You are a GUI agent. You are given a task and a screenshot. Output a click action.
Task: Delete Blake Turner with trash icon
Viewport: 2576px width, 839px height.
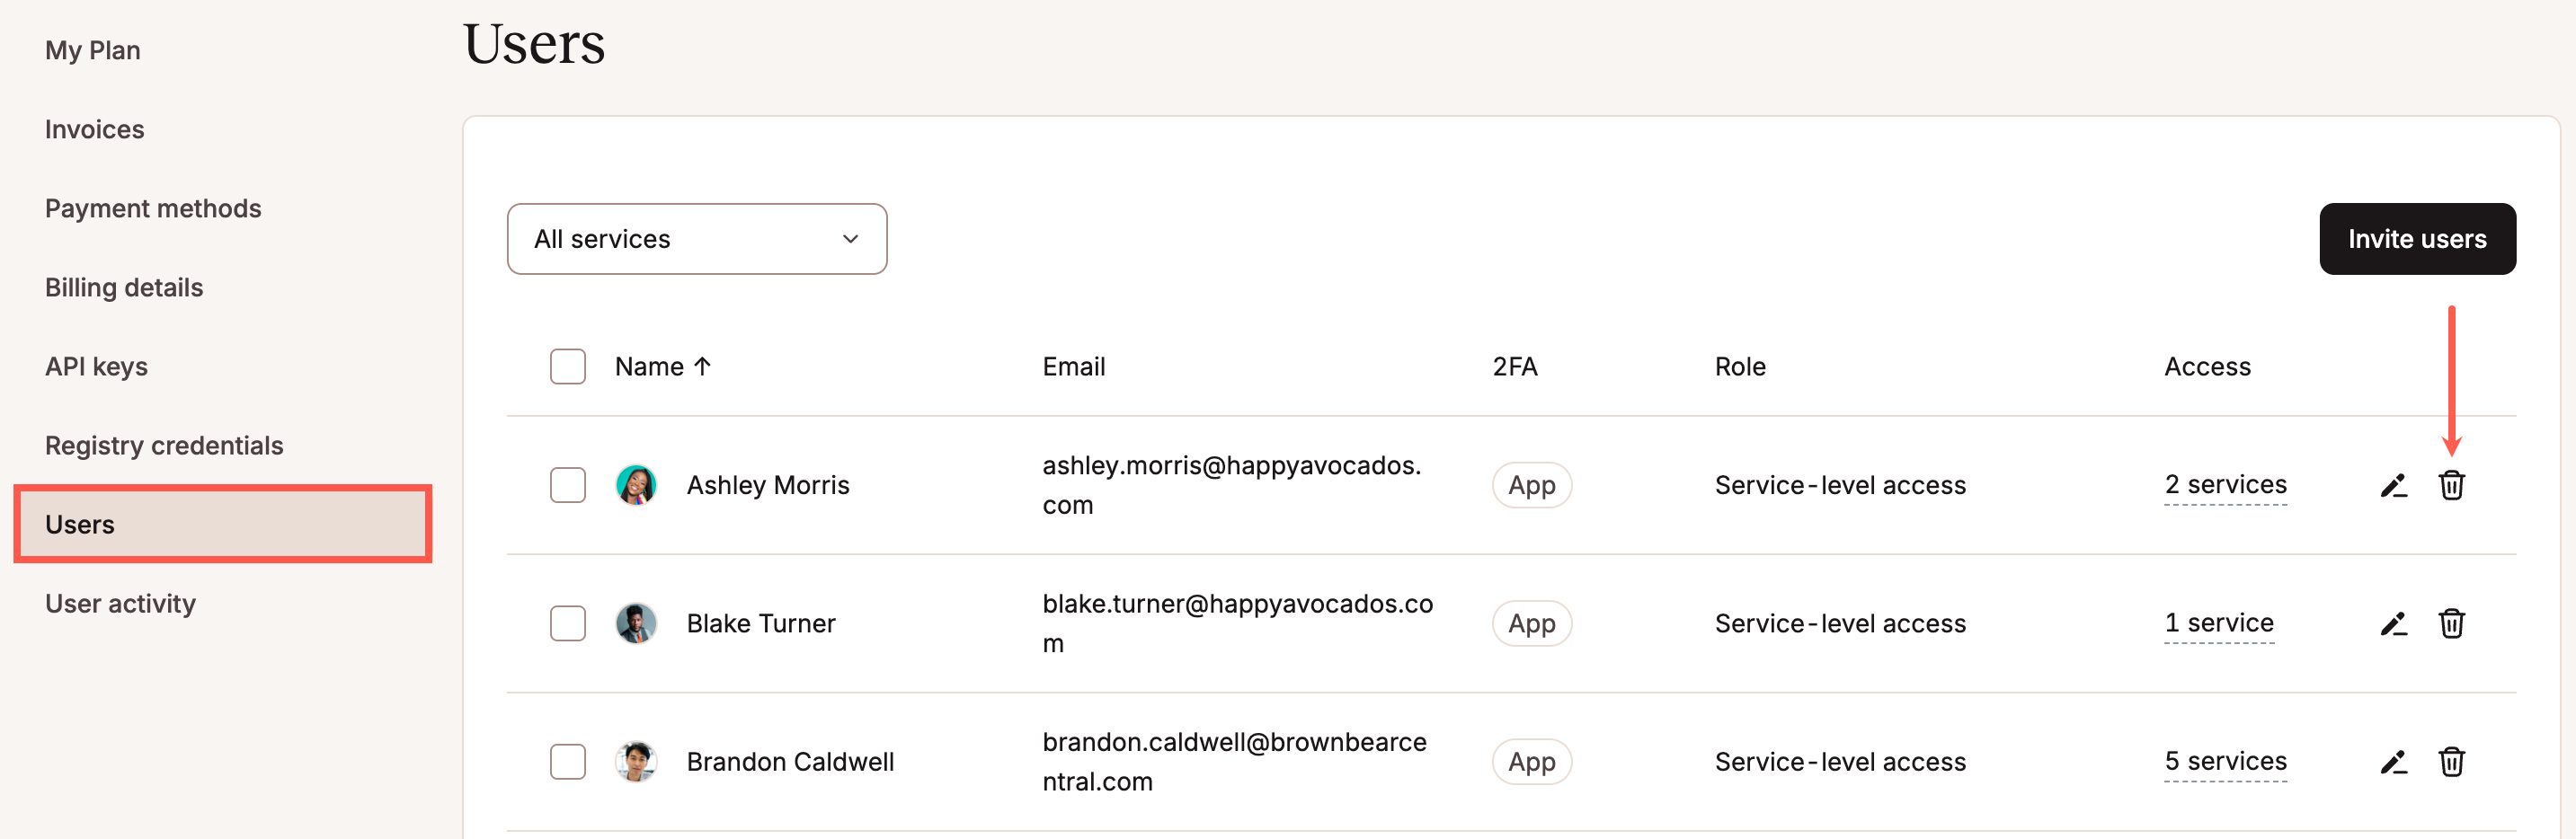tap(2451, 623)
